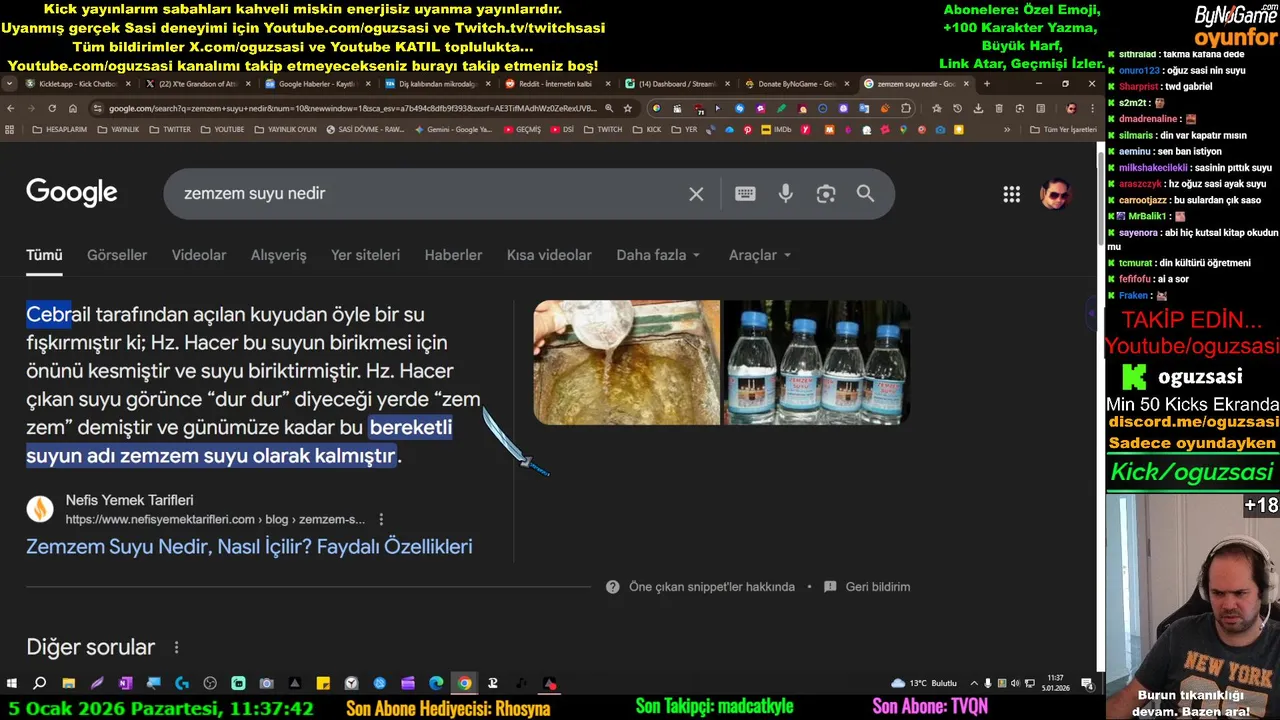Switch to the Videolar tab
Image resolution: width=1280 pixels, height=720 pixels.
(199, 255)
